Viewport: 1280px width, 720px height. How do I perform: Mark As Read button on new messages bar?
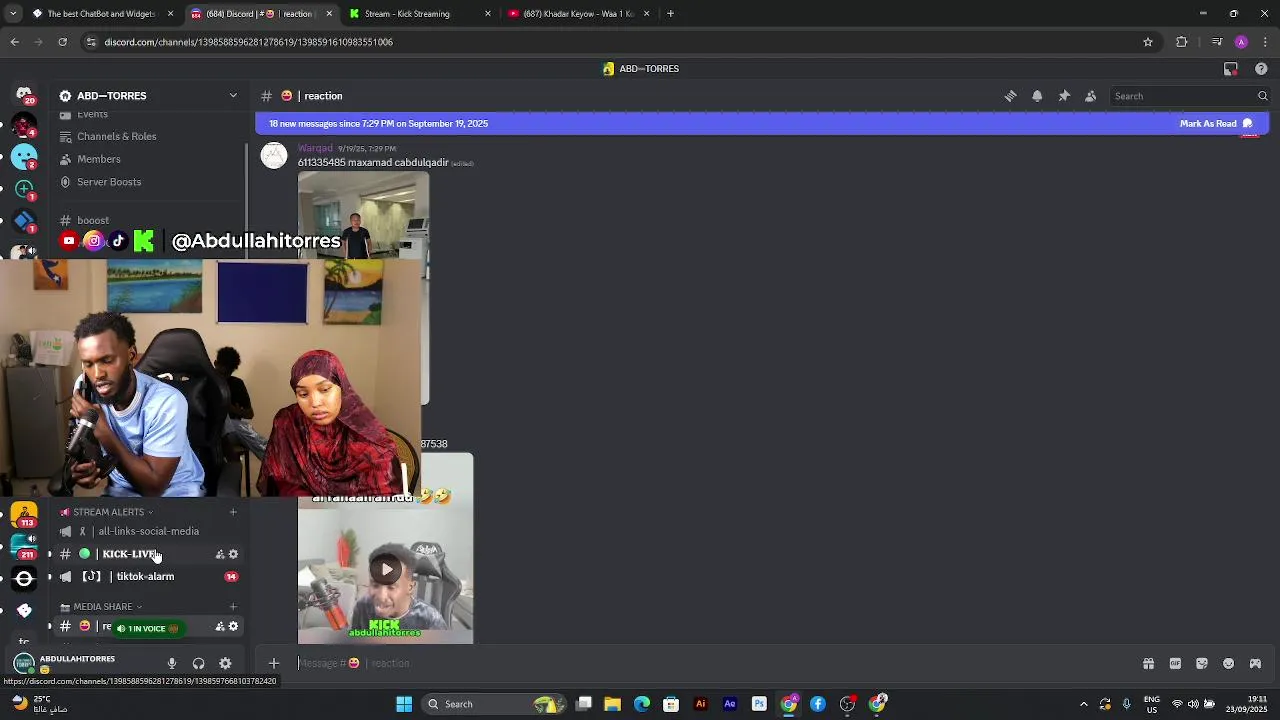click(x=1216, y=124)
